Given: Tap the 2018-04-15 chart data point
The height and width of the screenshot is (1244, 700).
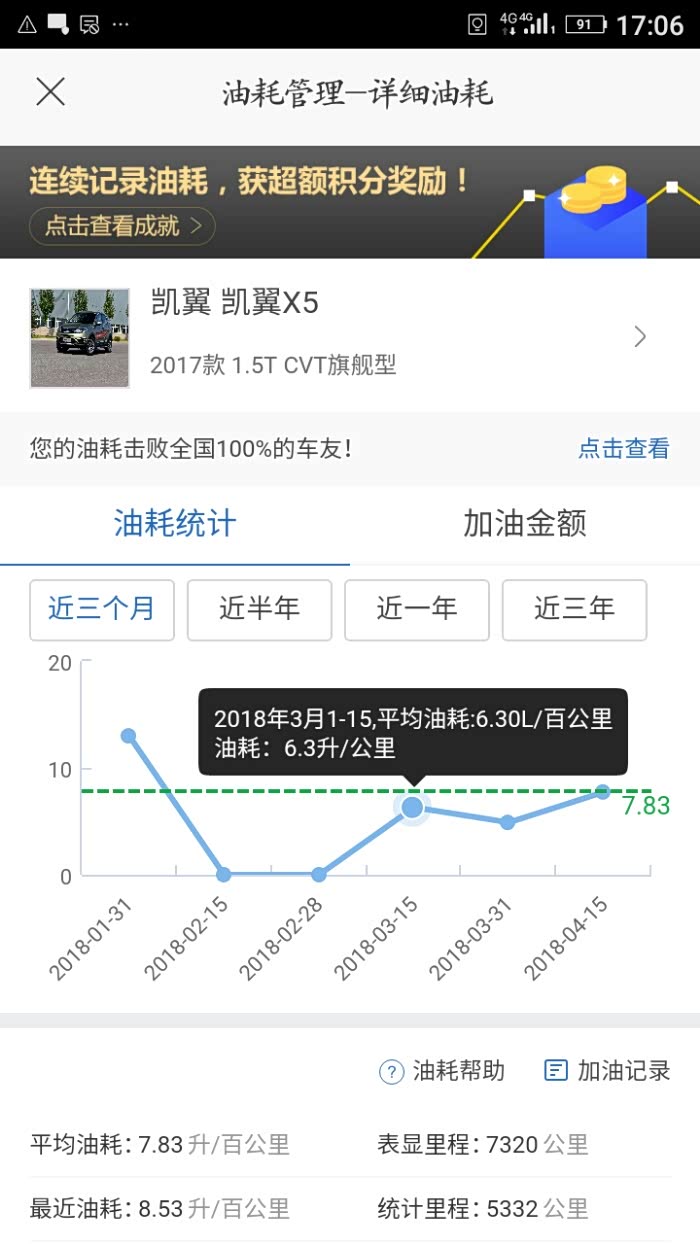Looking at the screenshot, I should coord(603,792).
